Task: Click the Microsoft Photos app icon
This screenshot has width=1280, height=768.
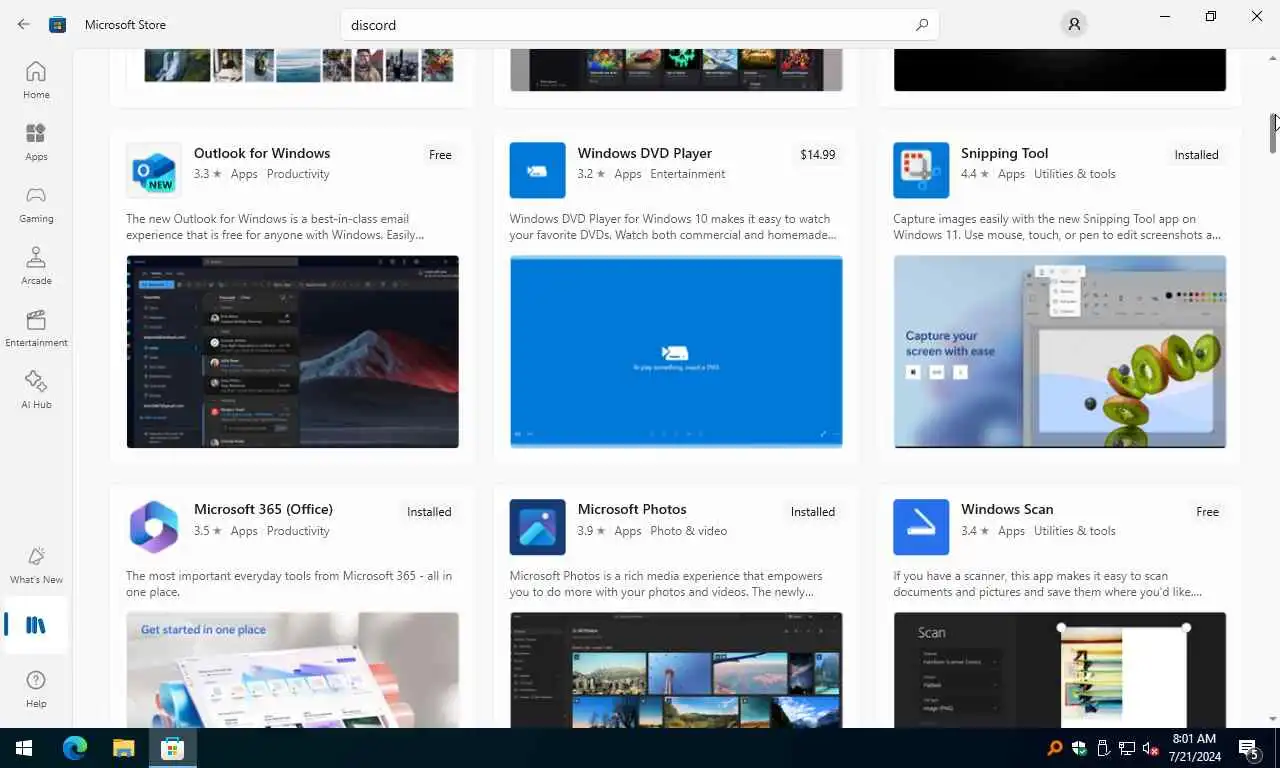Action: coord(537,527)
